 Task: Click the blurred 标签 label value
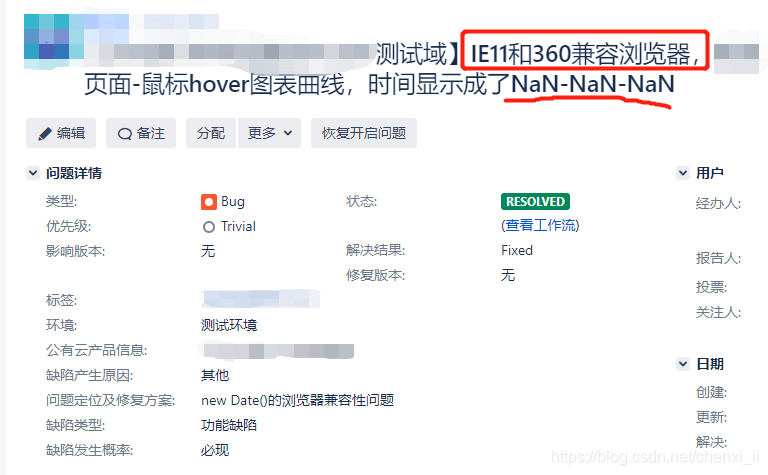point(261,299)
